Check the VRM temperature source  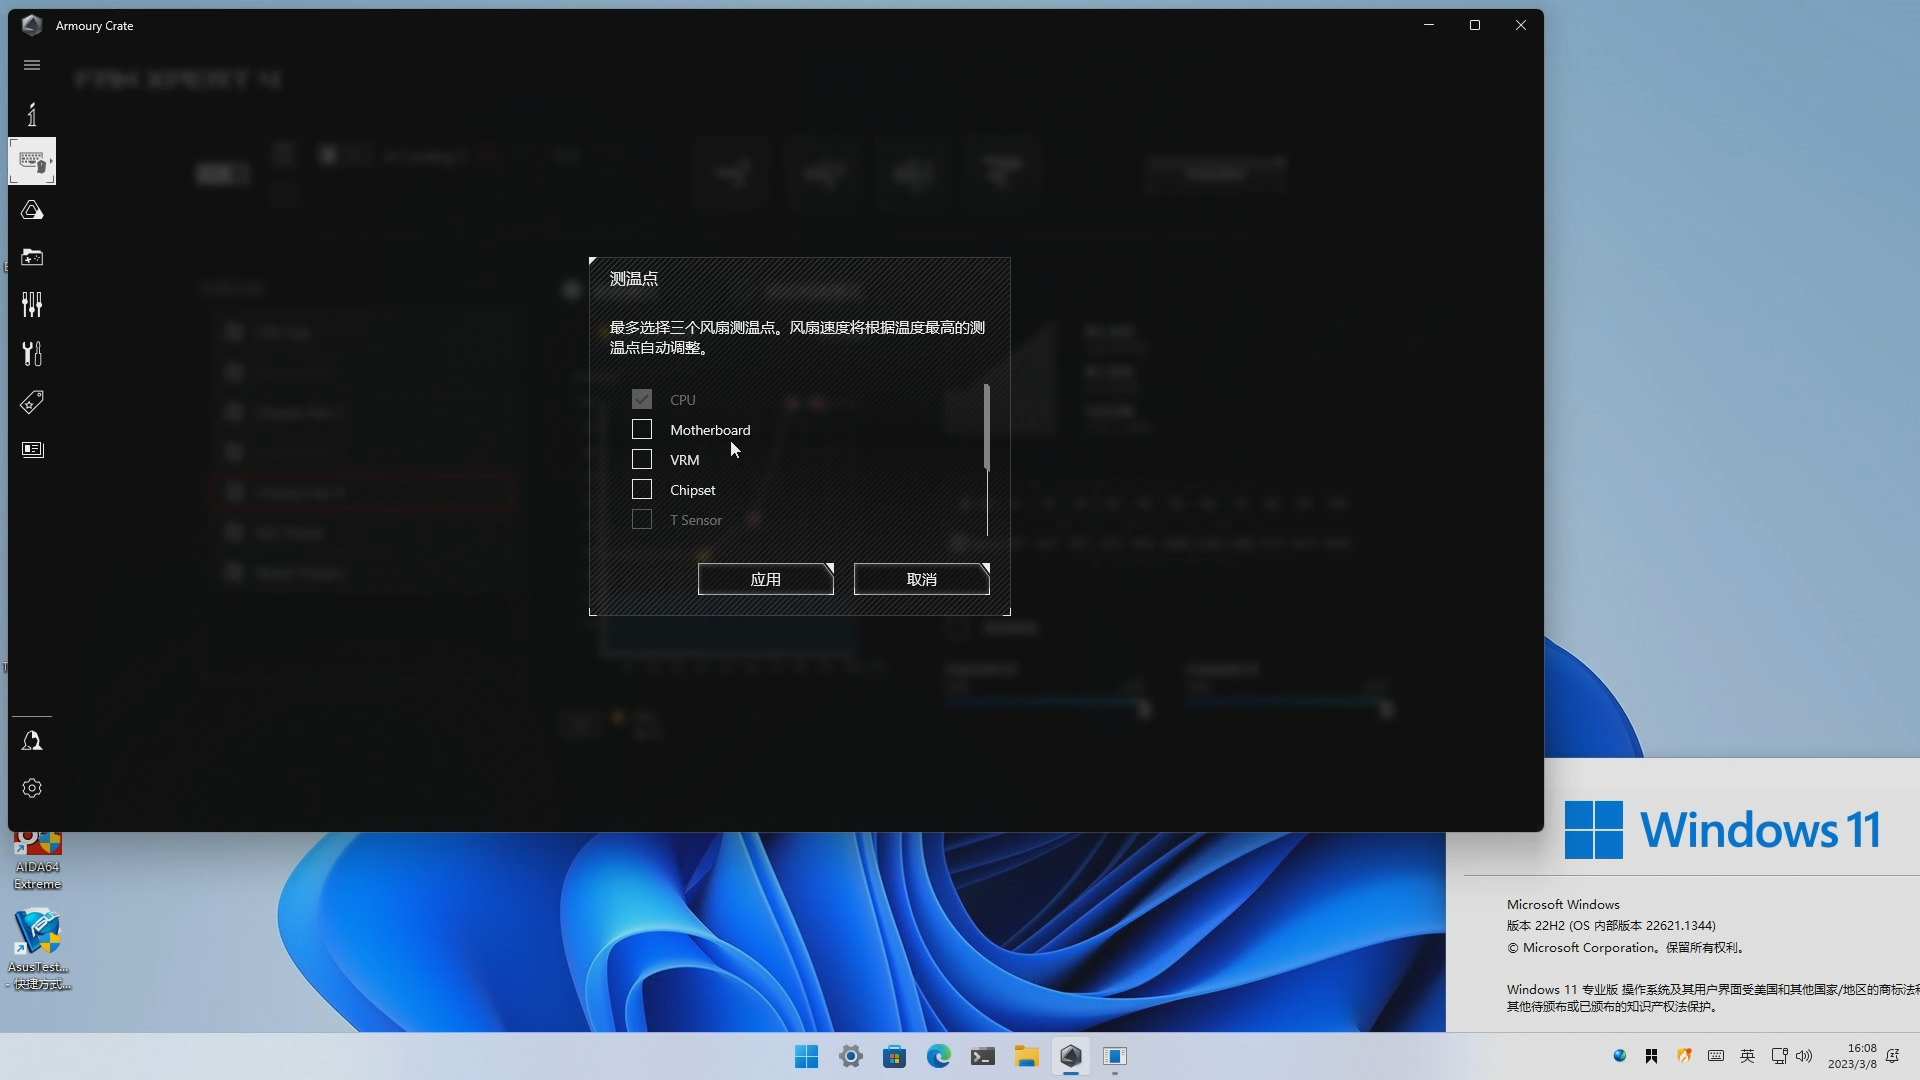642,460
